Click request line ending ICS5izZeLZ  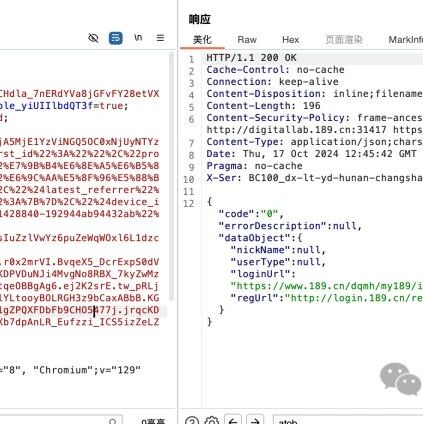coord(79,322)
